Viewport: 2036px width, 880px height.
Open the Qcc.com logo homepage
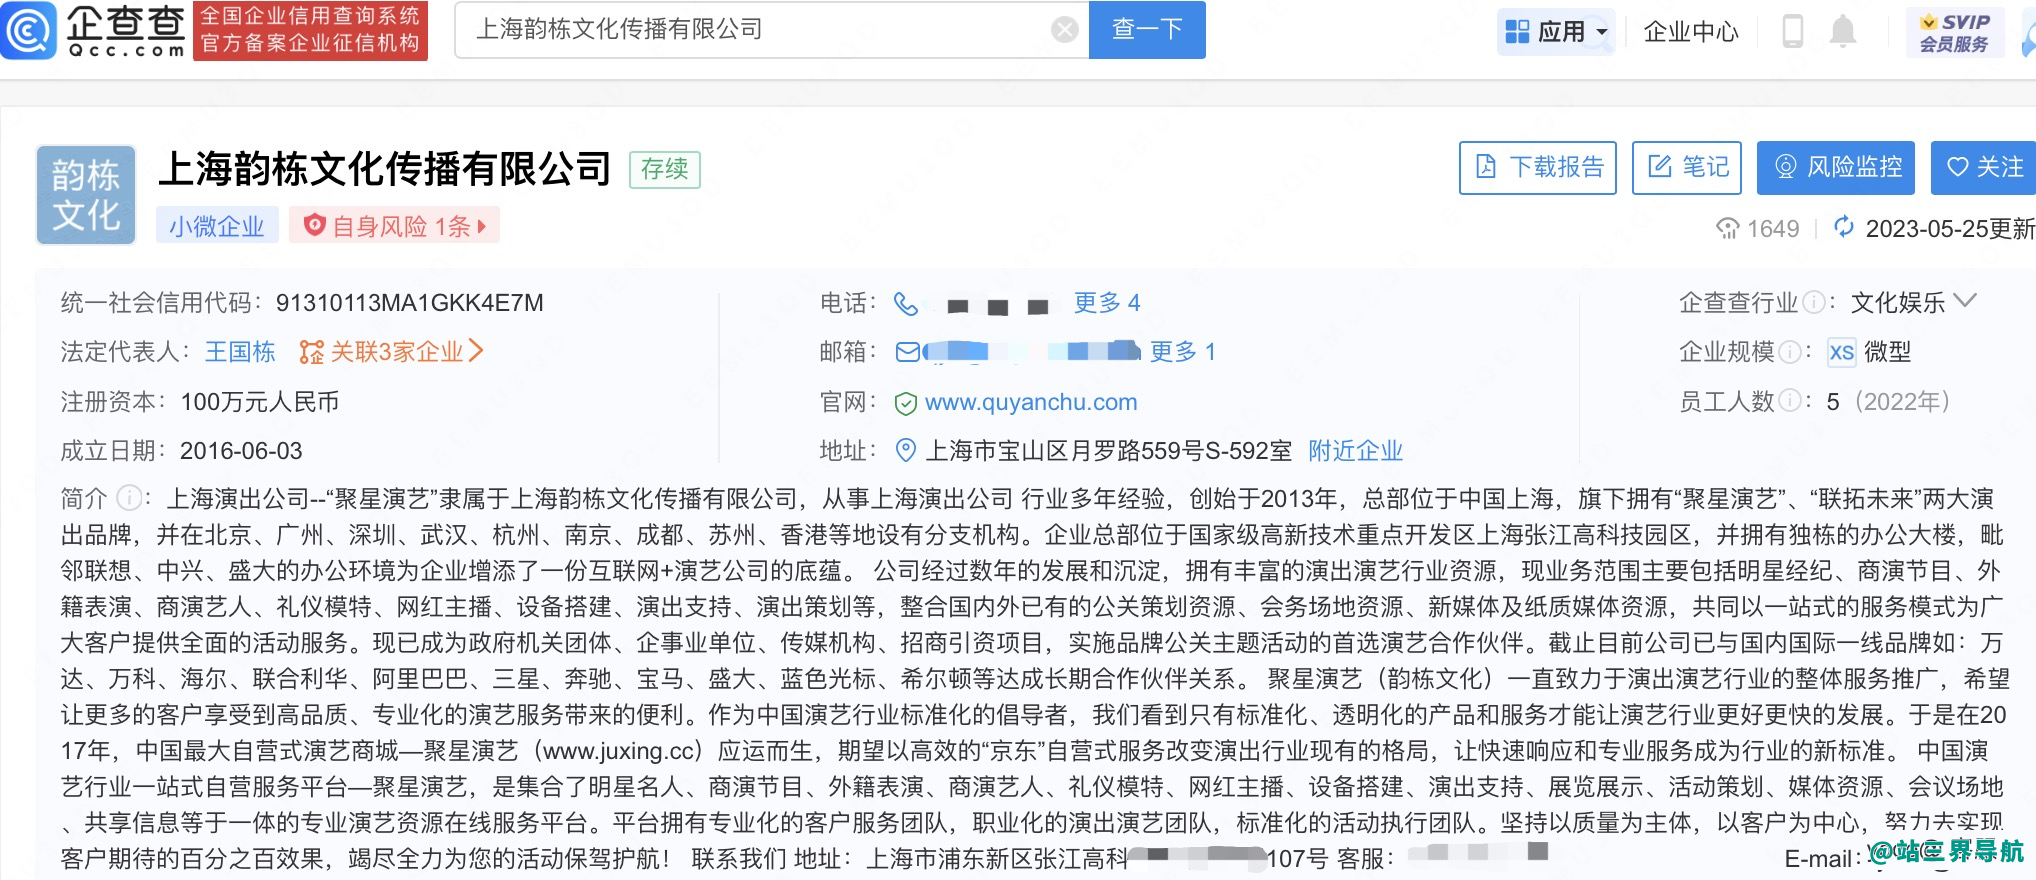click(94, 30)
